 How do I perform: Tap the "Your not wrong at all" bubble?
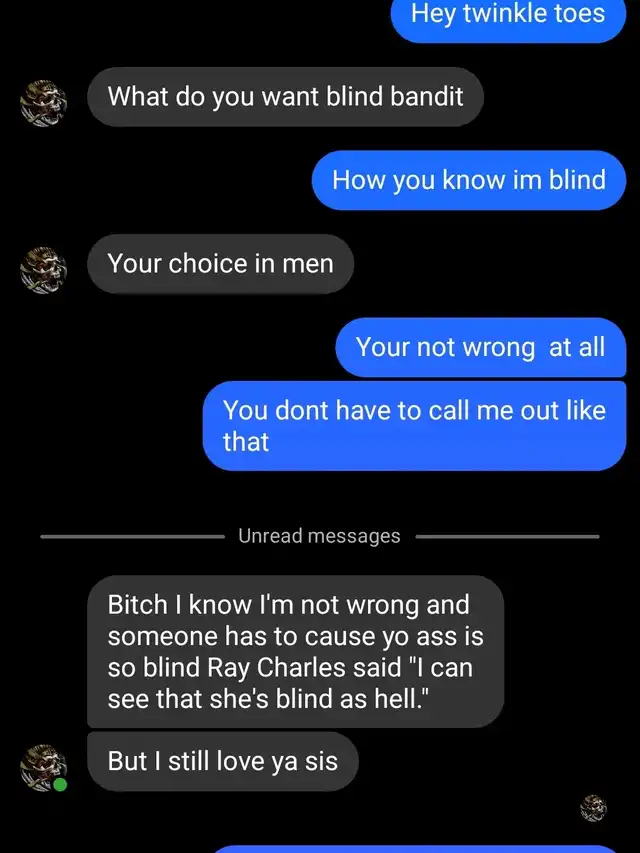pyautogui.click(x=481, y=347)
